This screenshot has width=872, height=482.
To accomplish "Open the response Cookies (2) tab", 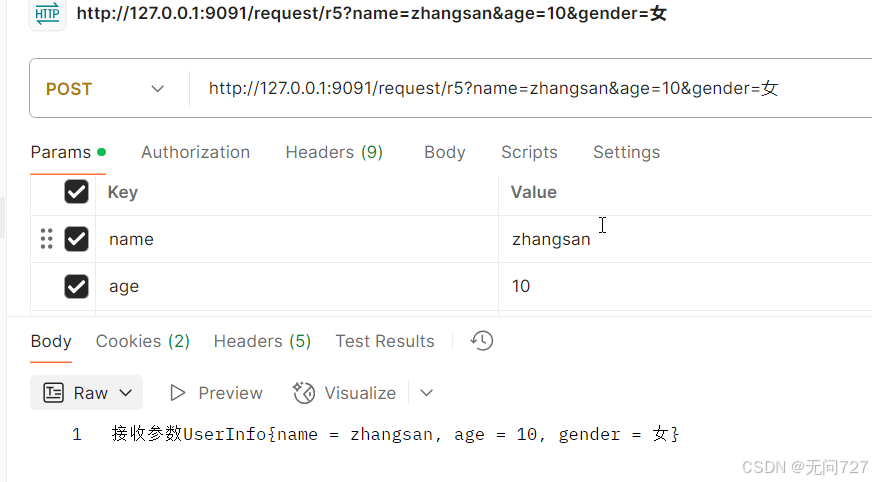I will 142,341.
